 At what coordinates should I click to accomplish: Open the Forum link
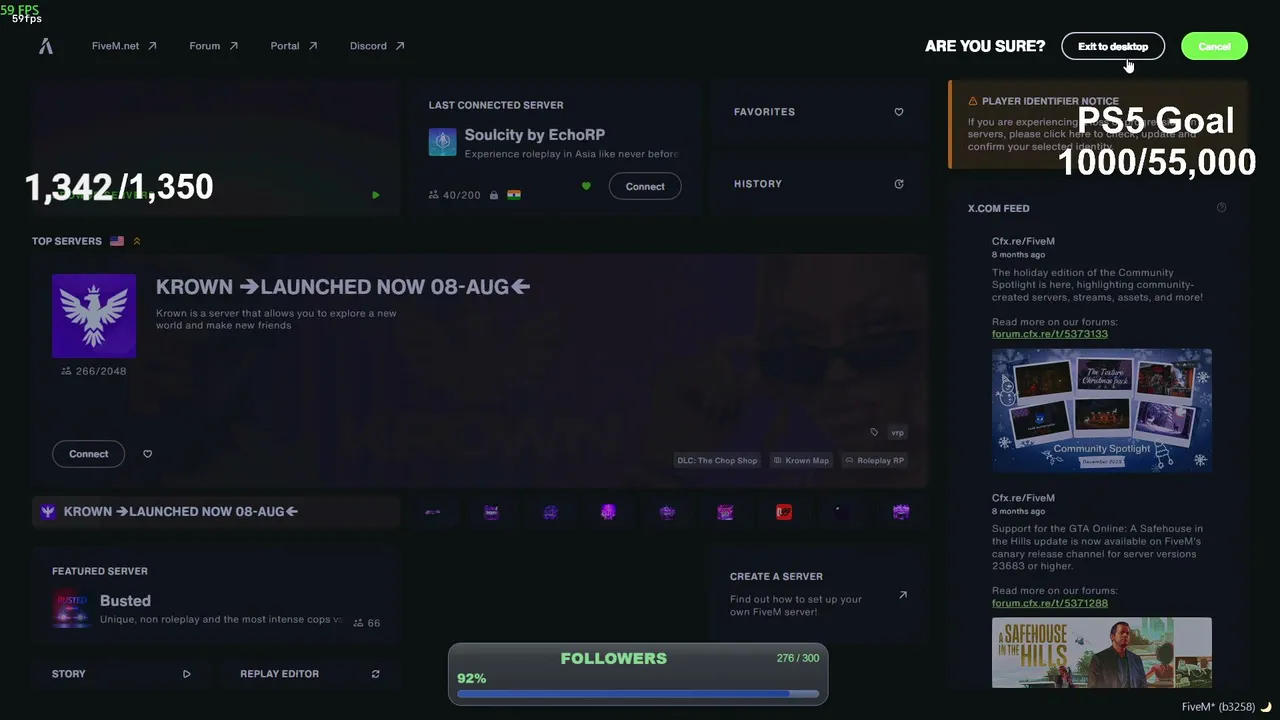pos(214,46)
